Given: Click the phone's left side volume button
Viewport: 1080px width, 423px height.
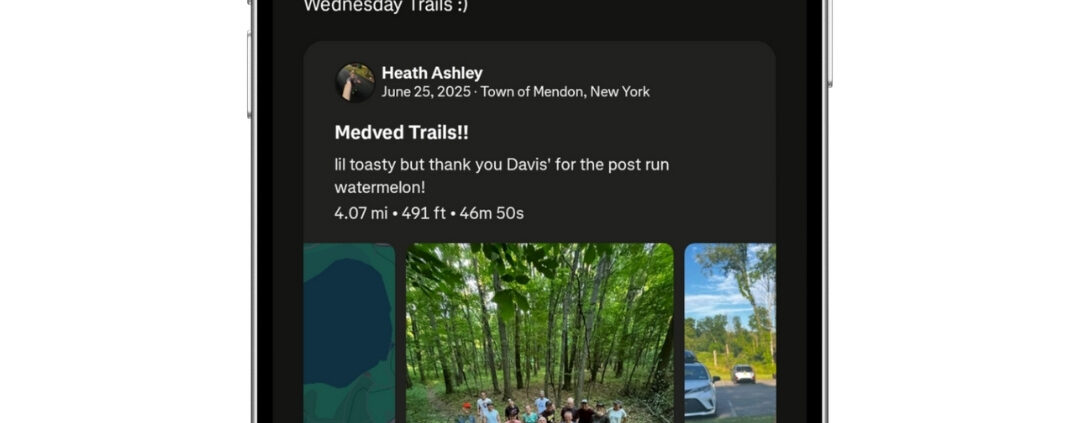Looking at the screenshot, I should tap(249, 74).
